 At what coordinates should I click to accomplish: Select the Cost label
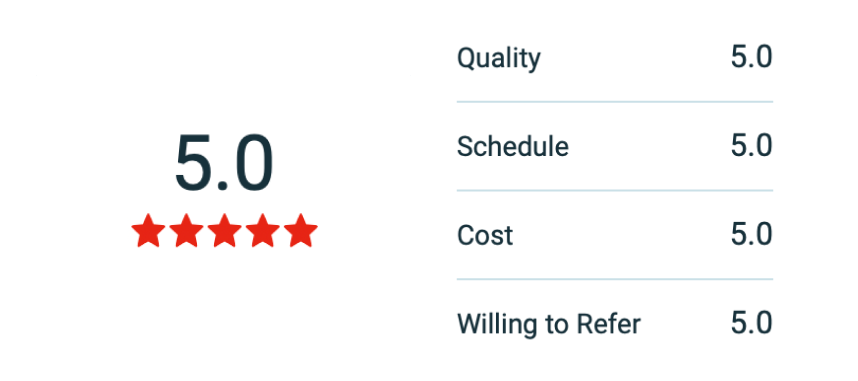[x=485, y=235]
